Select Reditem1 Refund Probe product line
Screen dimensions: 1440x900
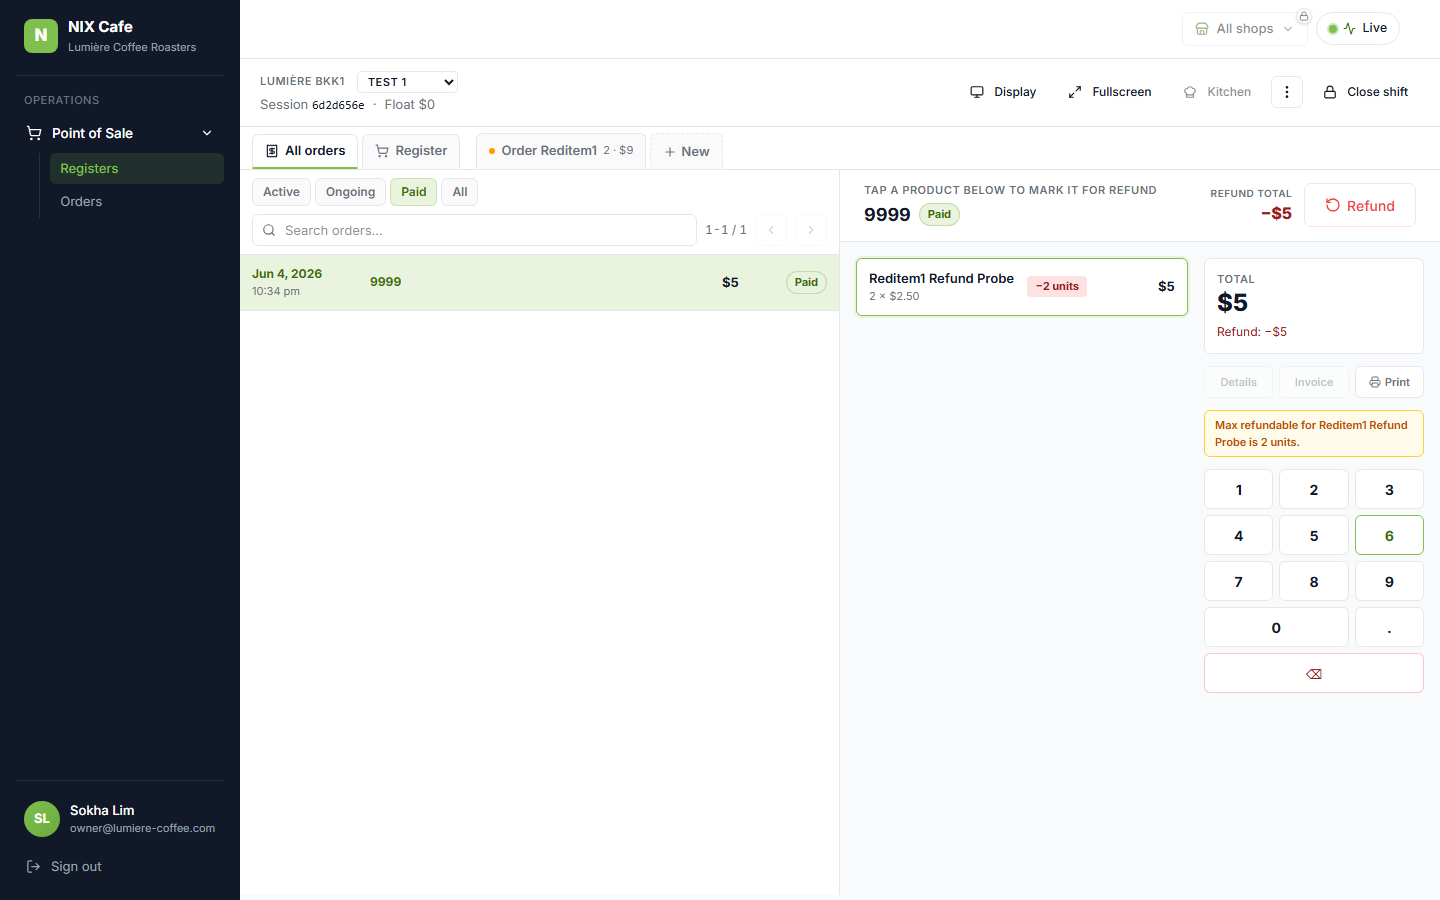[1022, 287]
